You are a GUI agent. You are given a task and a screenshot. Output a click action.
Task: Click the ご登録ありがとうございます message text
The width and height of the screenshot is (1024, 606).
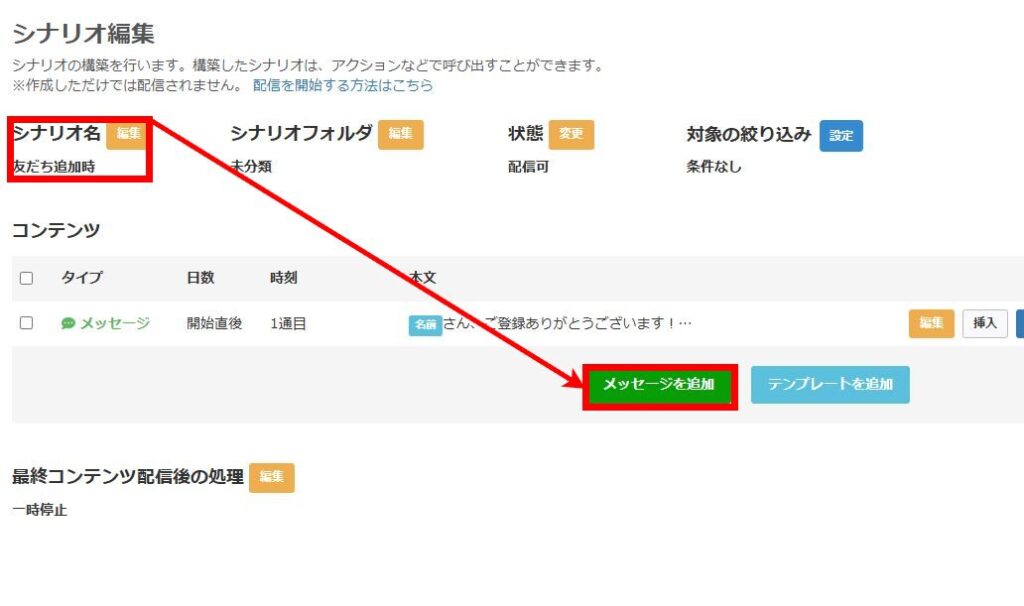click(570, 323)
